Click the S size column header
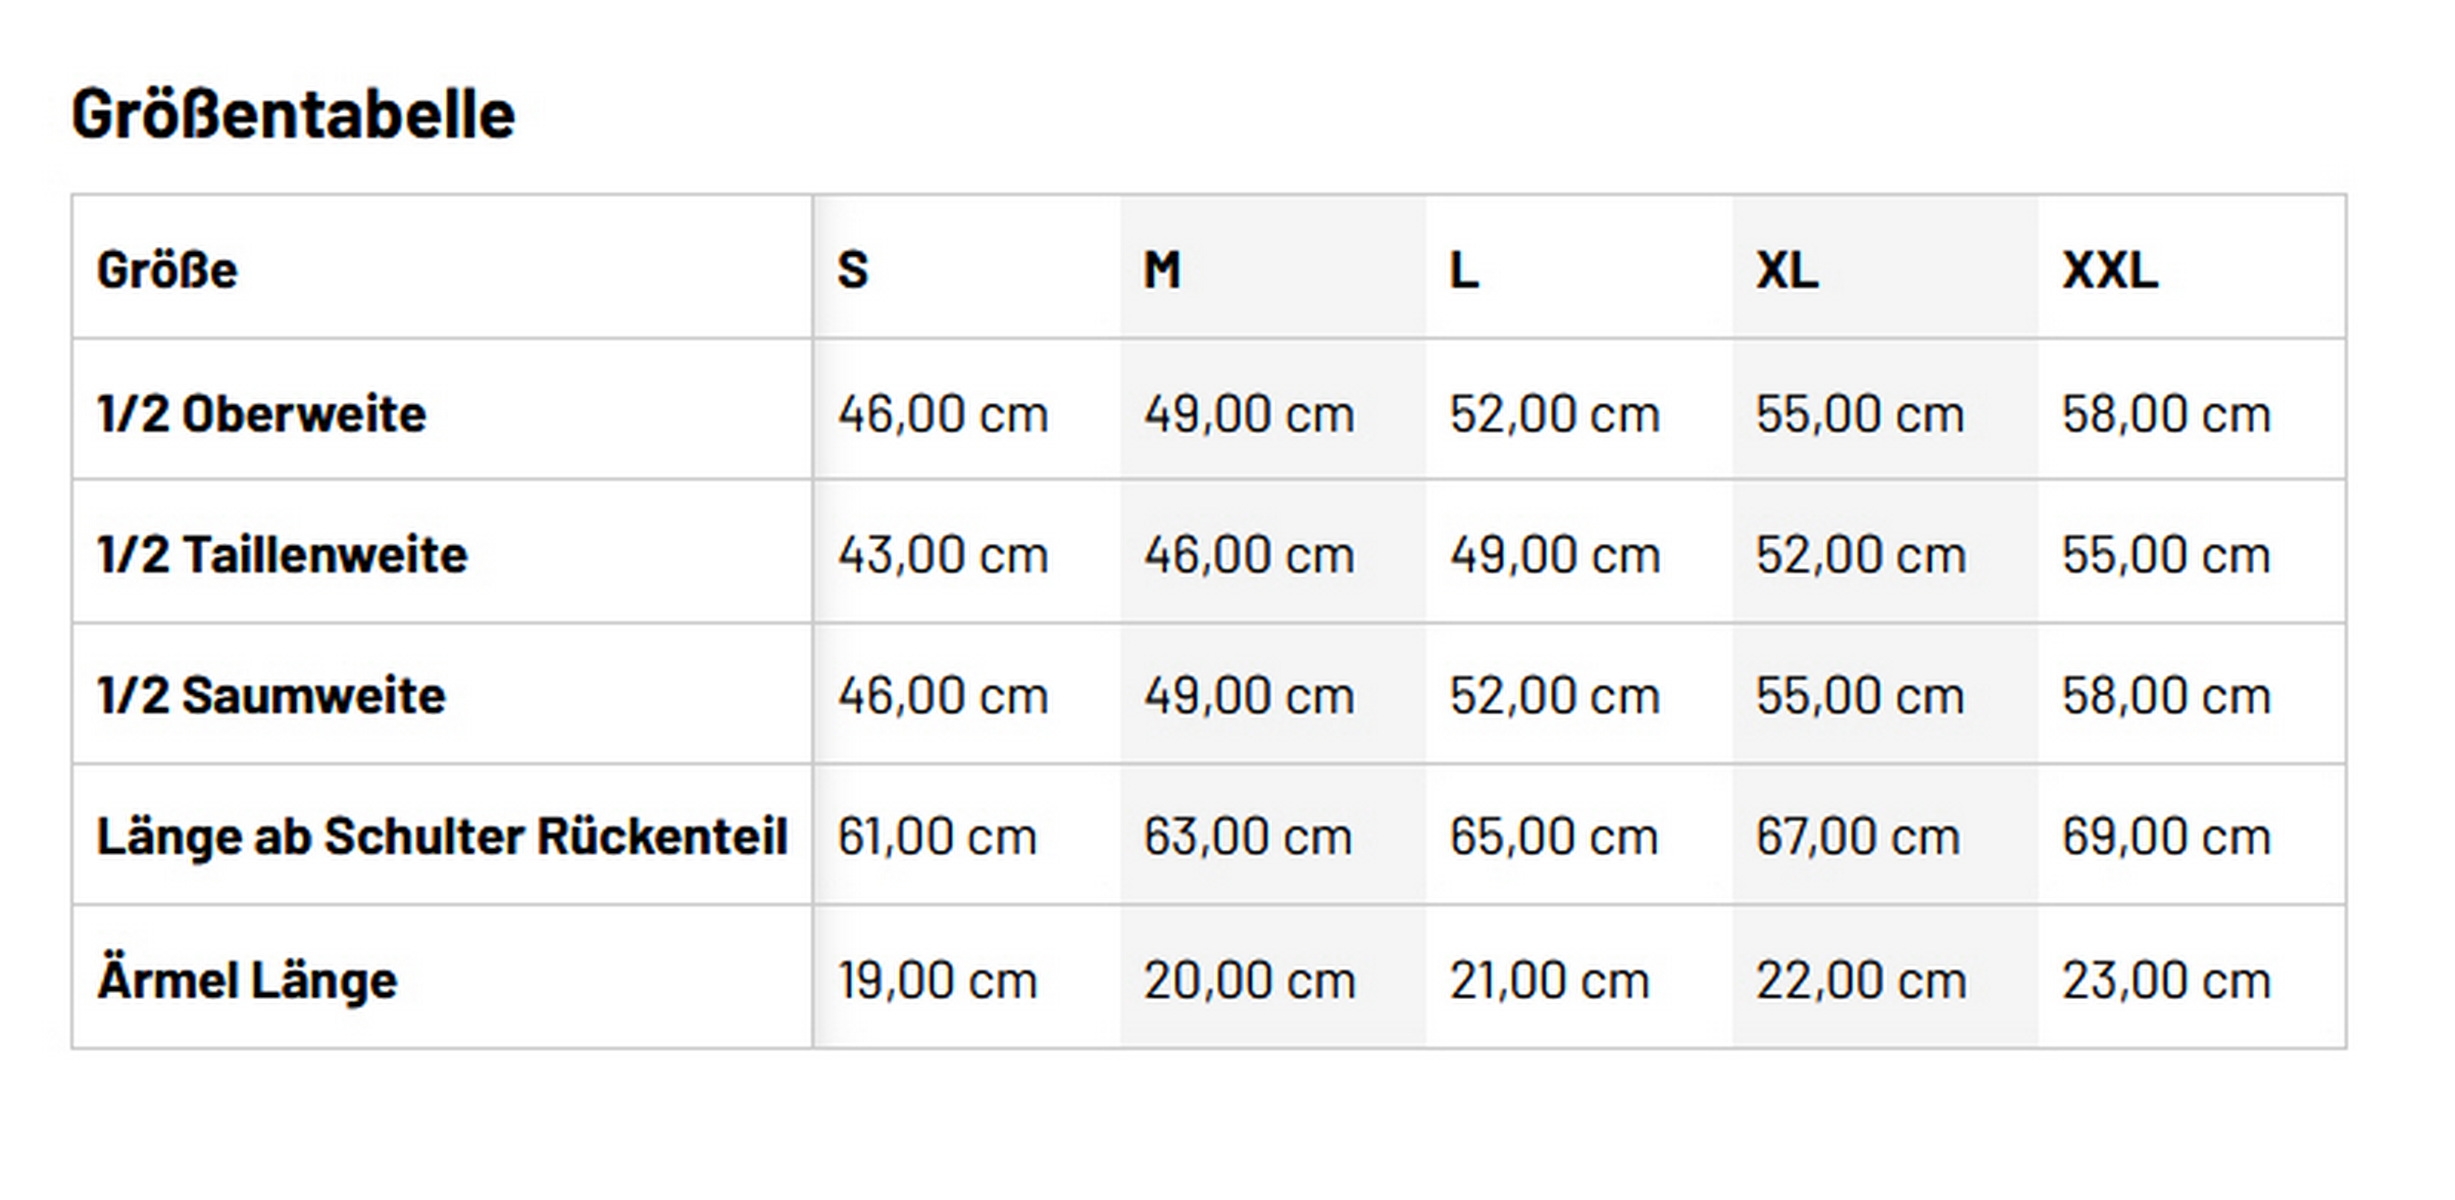 pos(853,270)
